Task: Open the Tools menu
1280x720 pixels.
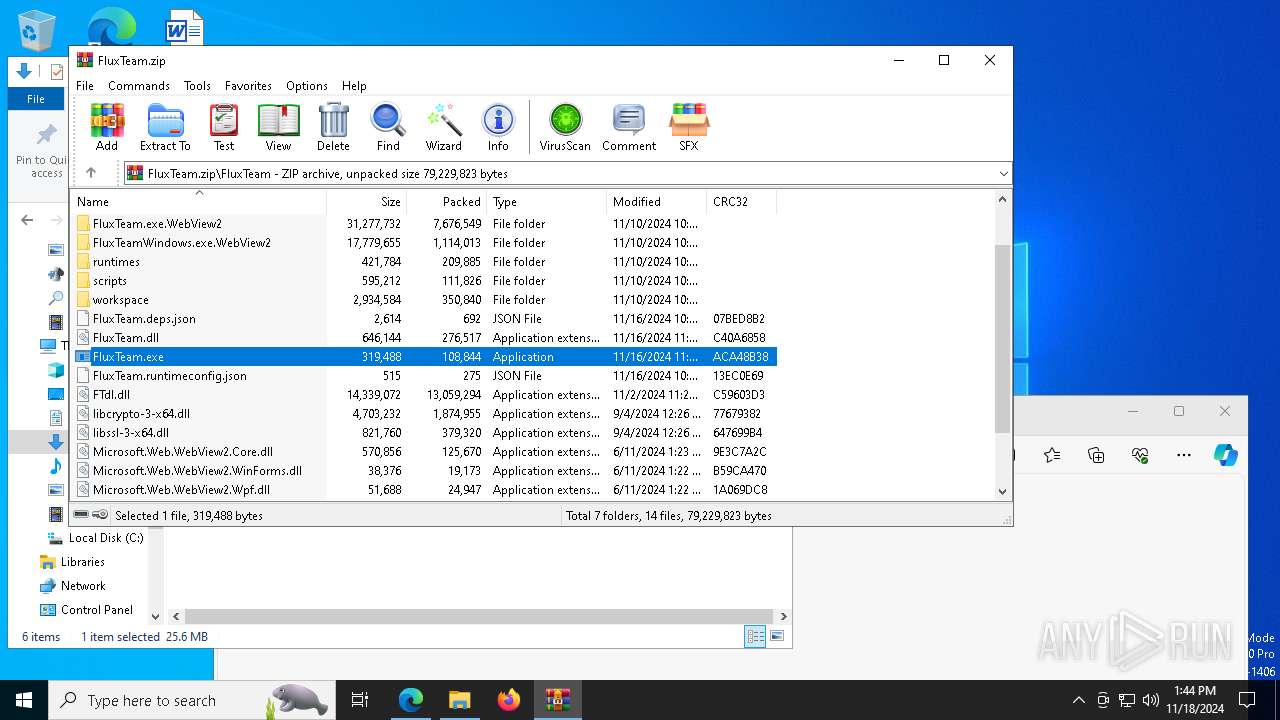Action: point(197,86)
